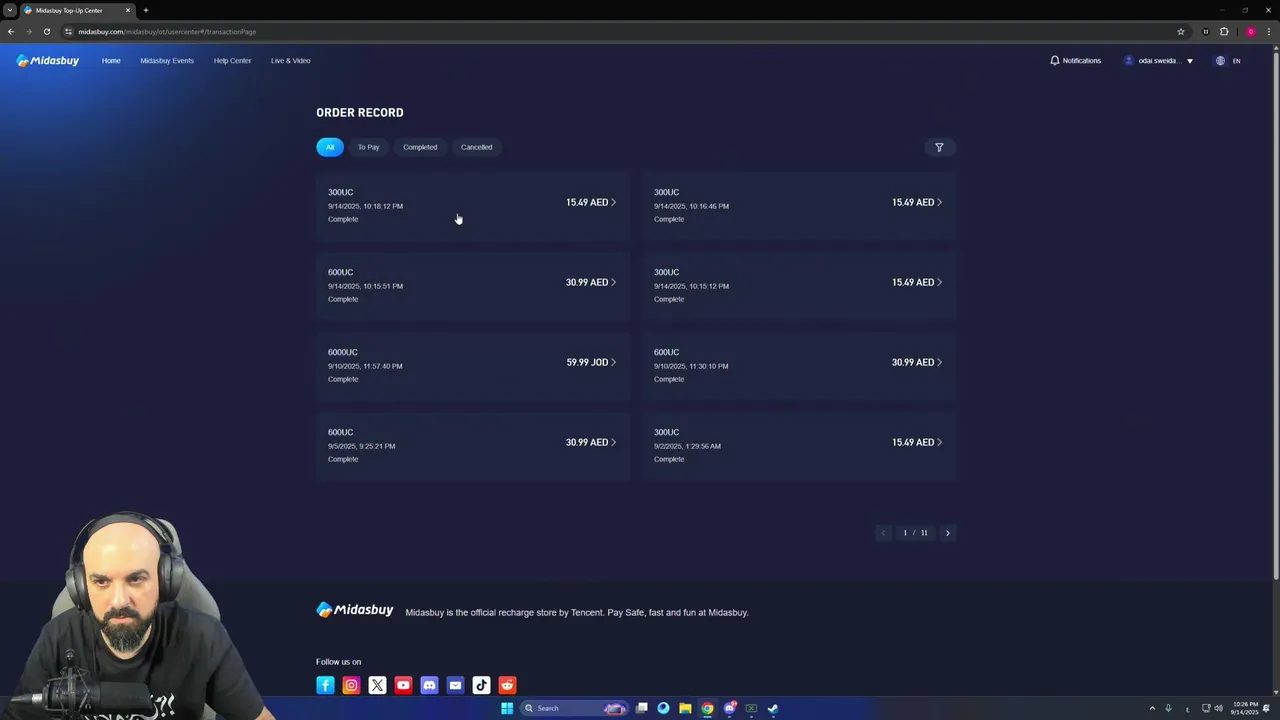Open Chrome extensions puzzle icon
This screenshot has height=720, width=1280.
pyautogui.click(x=1224, y=31)
